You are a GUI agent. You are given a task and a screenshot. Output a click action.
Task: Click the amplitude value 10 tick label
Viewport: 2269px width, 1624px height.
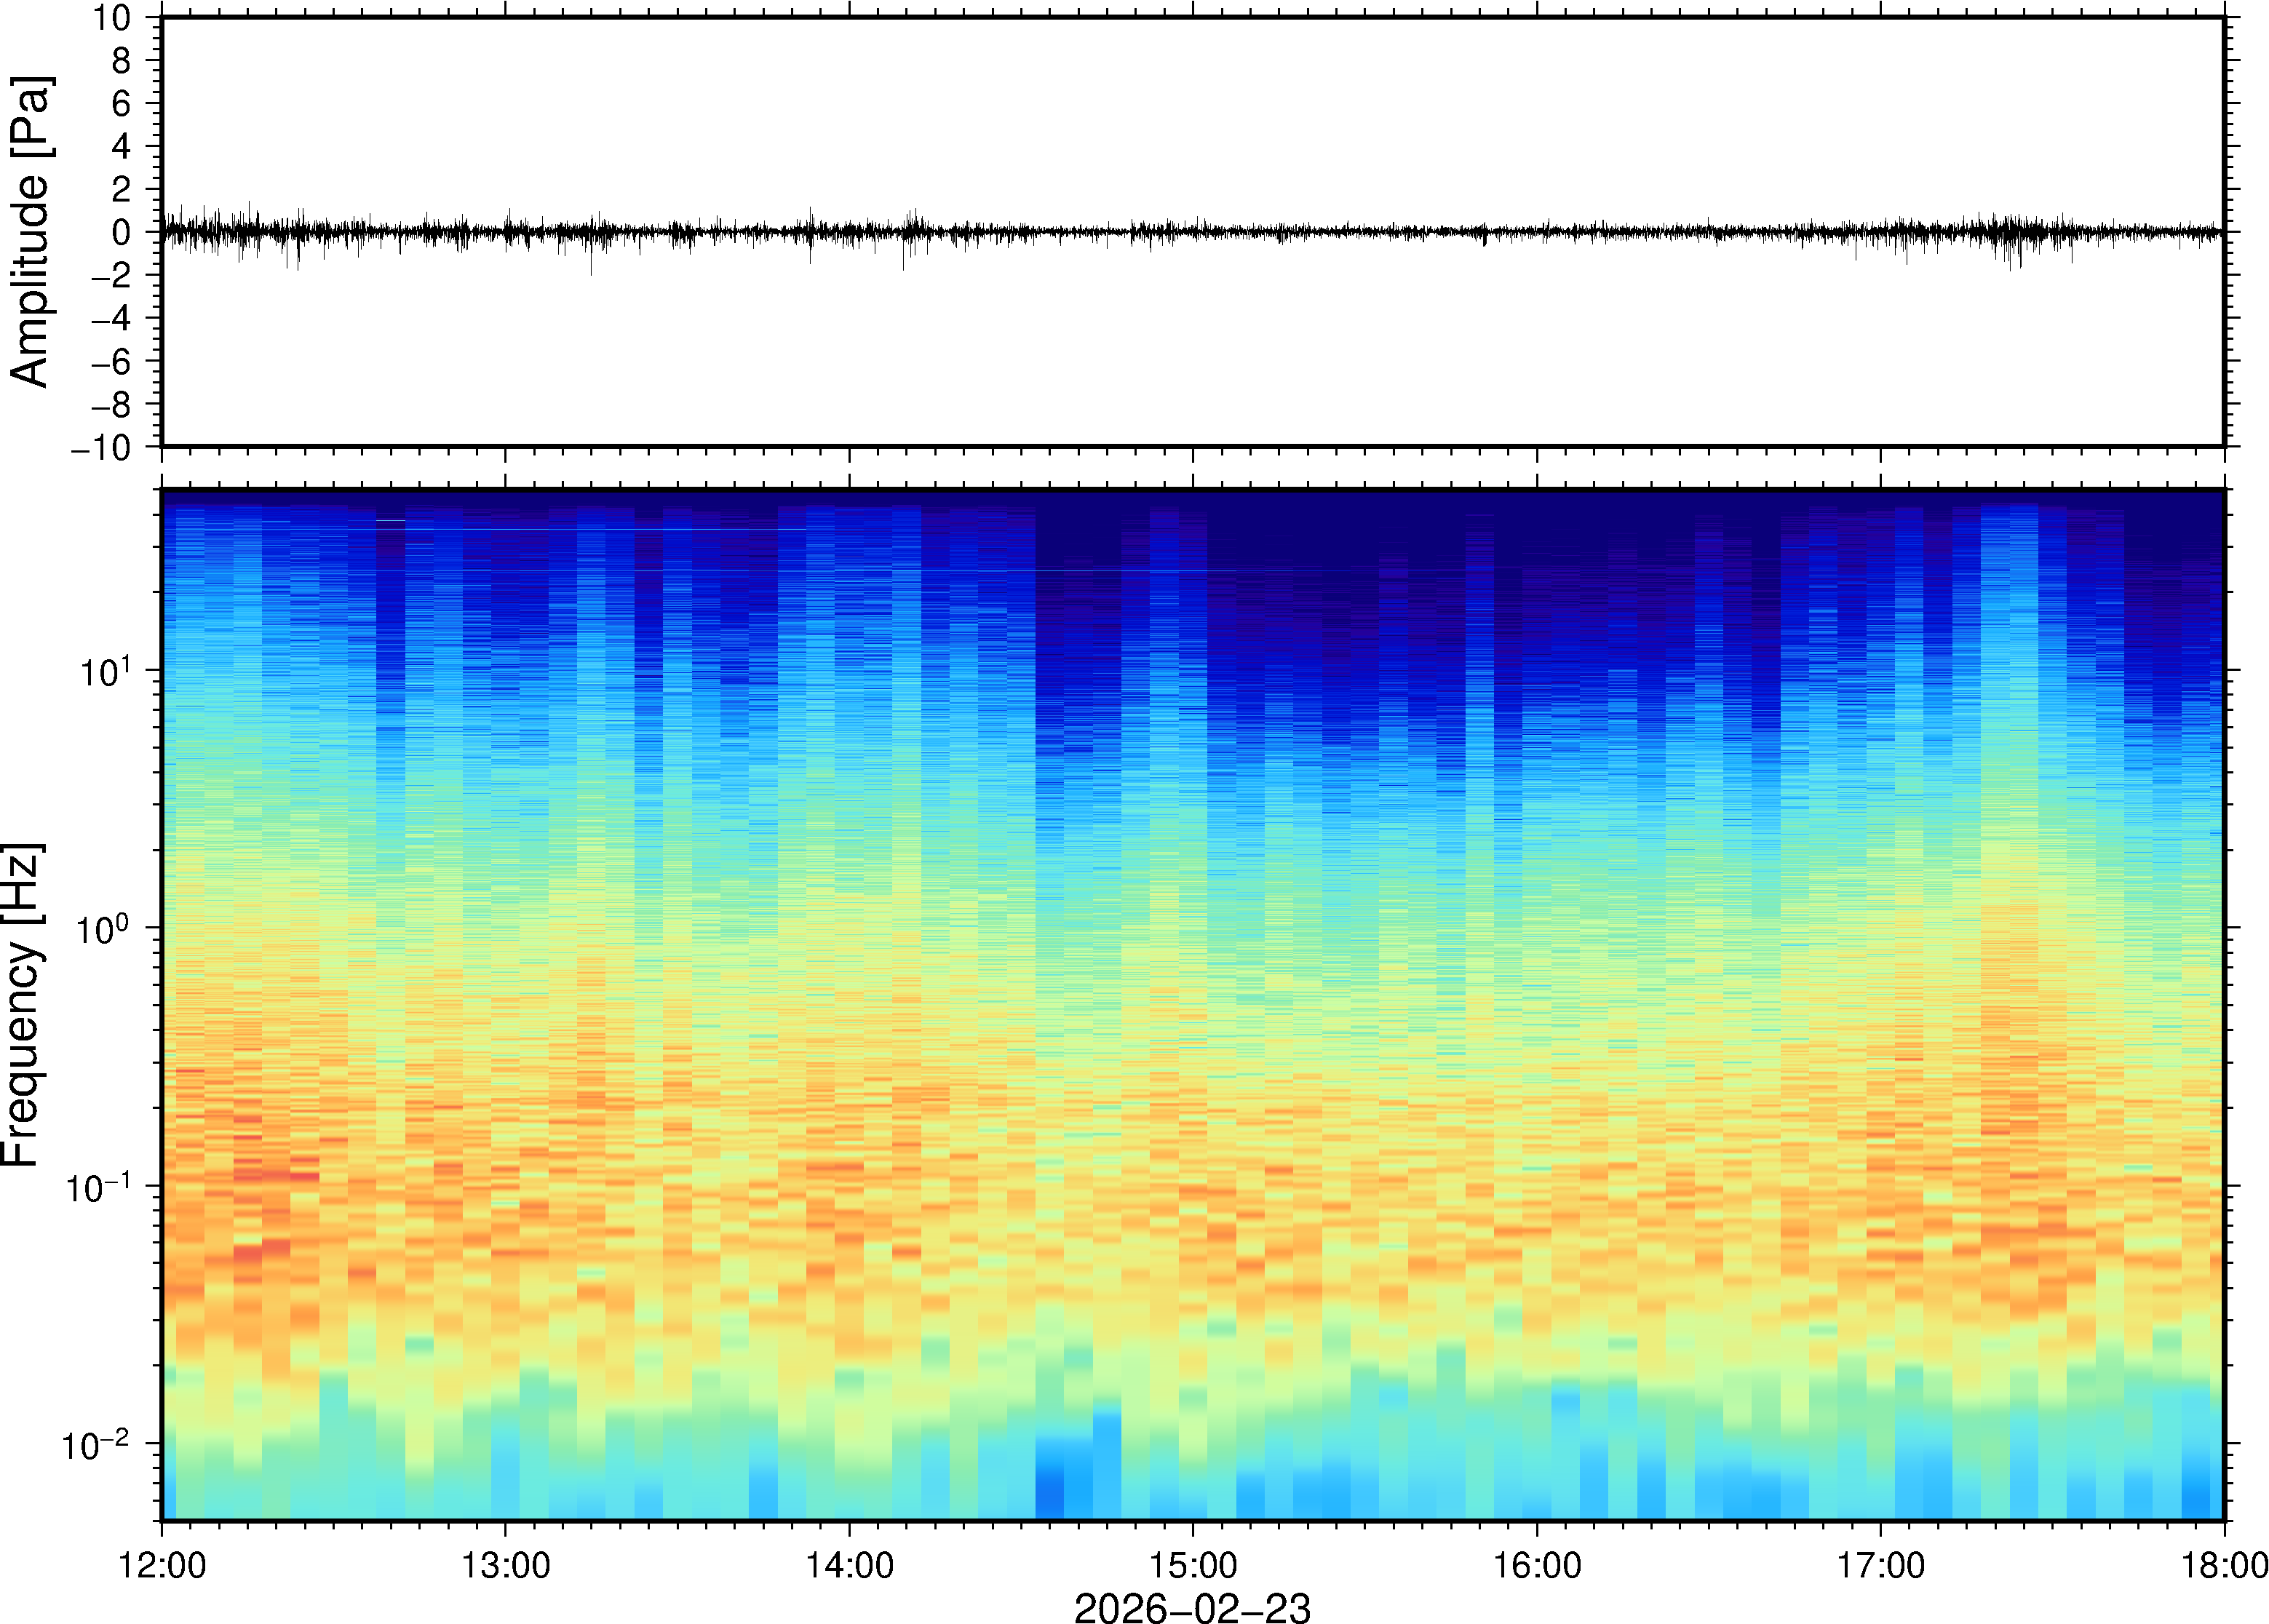(x=112, y=18)
